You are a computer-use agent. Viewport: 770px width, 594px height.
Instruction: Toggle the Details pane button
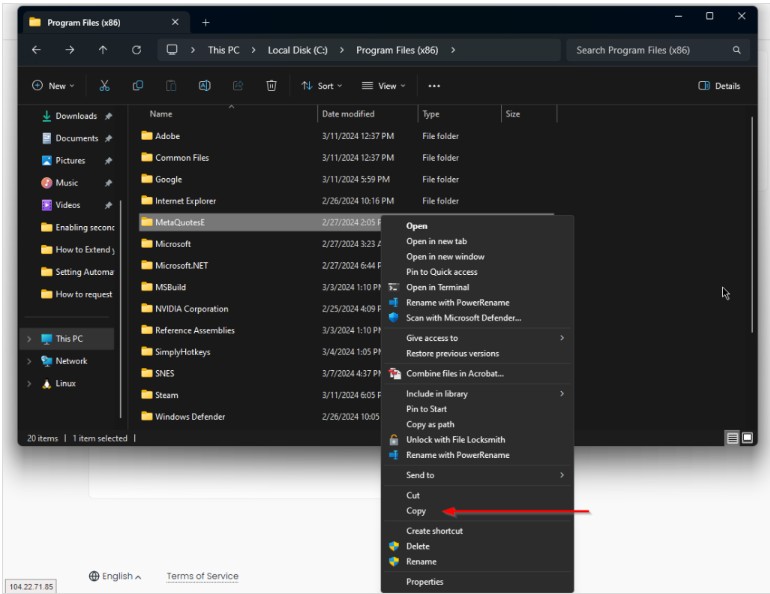(x=719, y=86)
